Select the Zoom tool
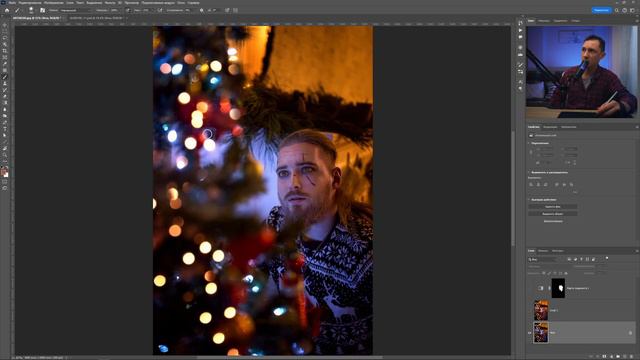This screenshot has height=360, width=640. (5, 155)
